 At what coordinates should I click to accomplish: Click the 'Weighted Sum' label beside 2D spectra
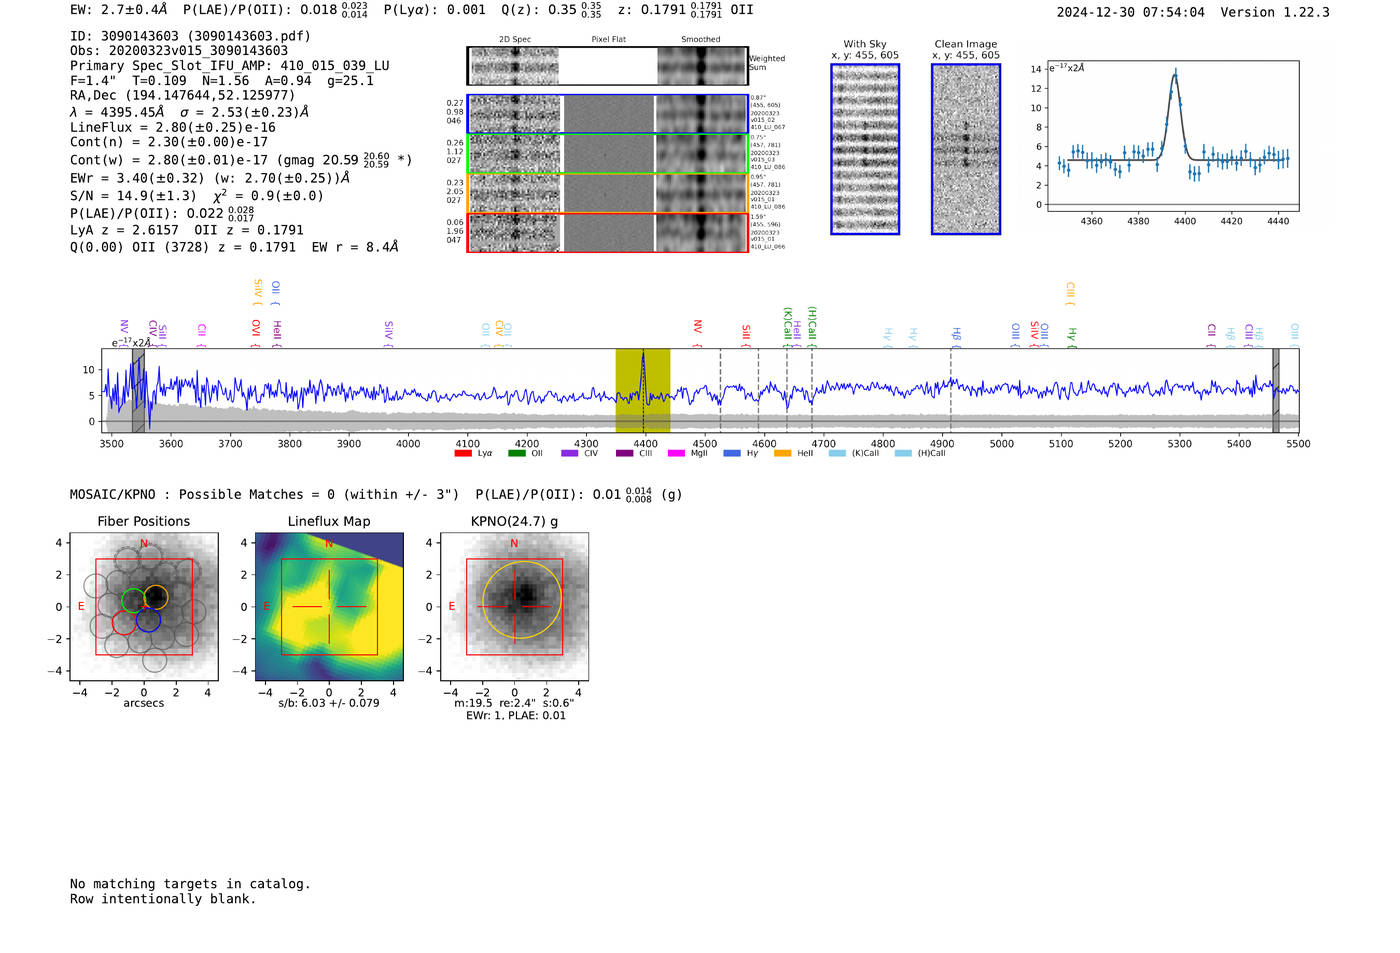(x=767, y=63)
